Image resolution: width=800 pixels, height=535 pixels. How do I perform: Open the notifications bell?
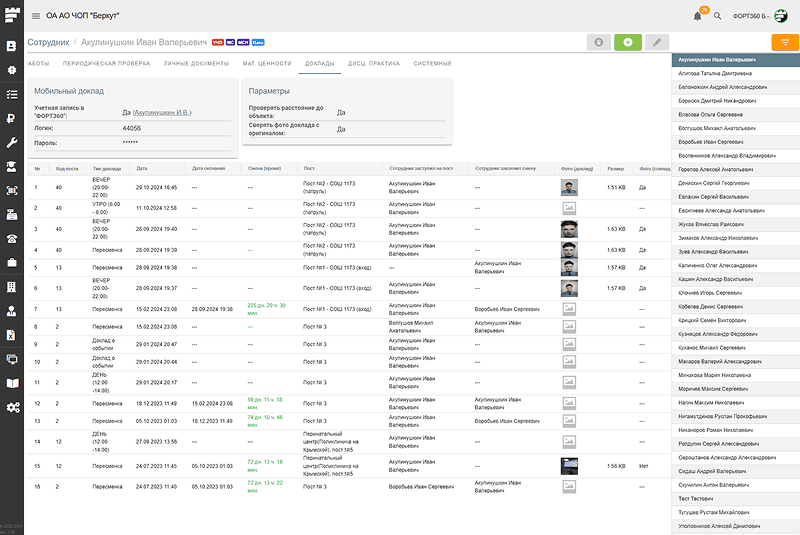pyautogui.click(x=697, y=16)
